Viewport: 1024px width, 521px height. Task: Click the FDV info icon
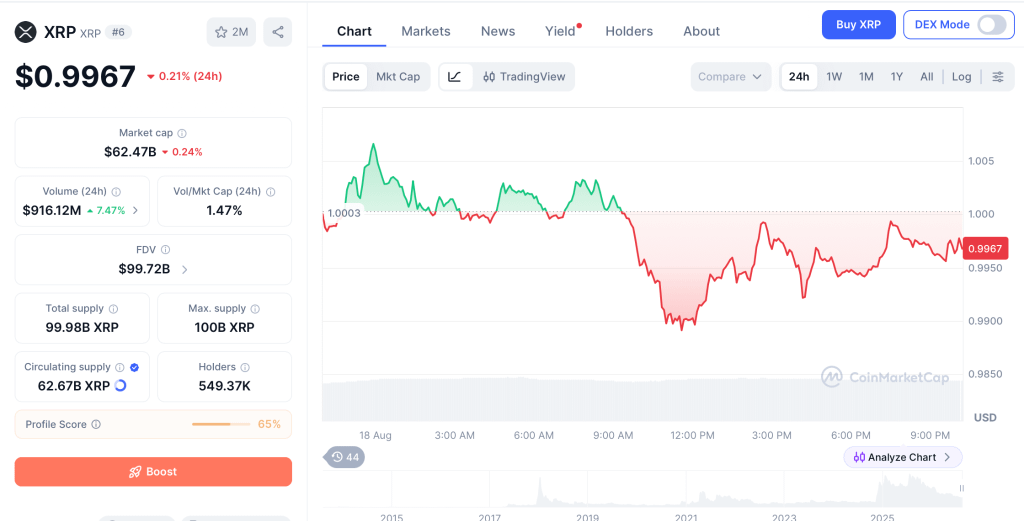(165, 250)
